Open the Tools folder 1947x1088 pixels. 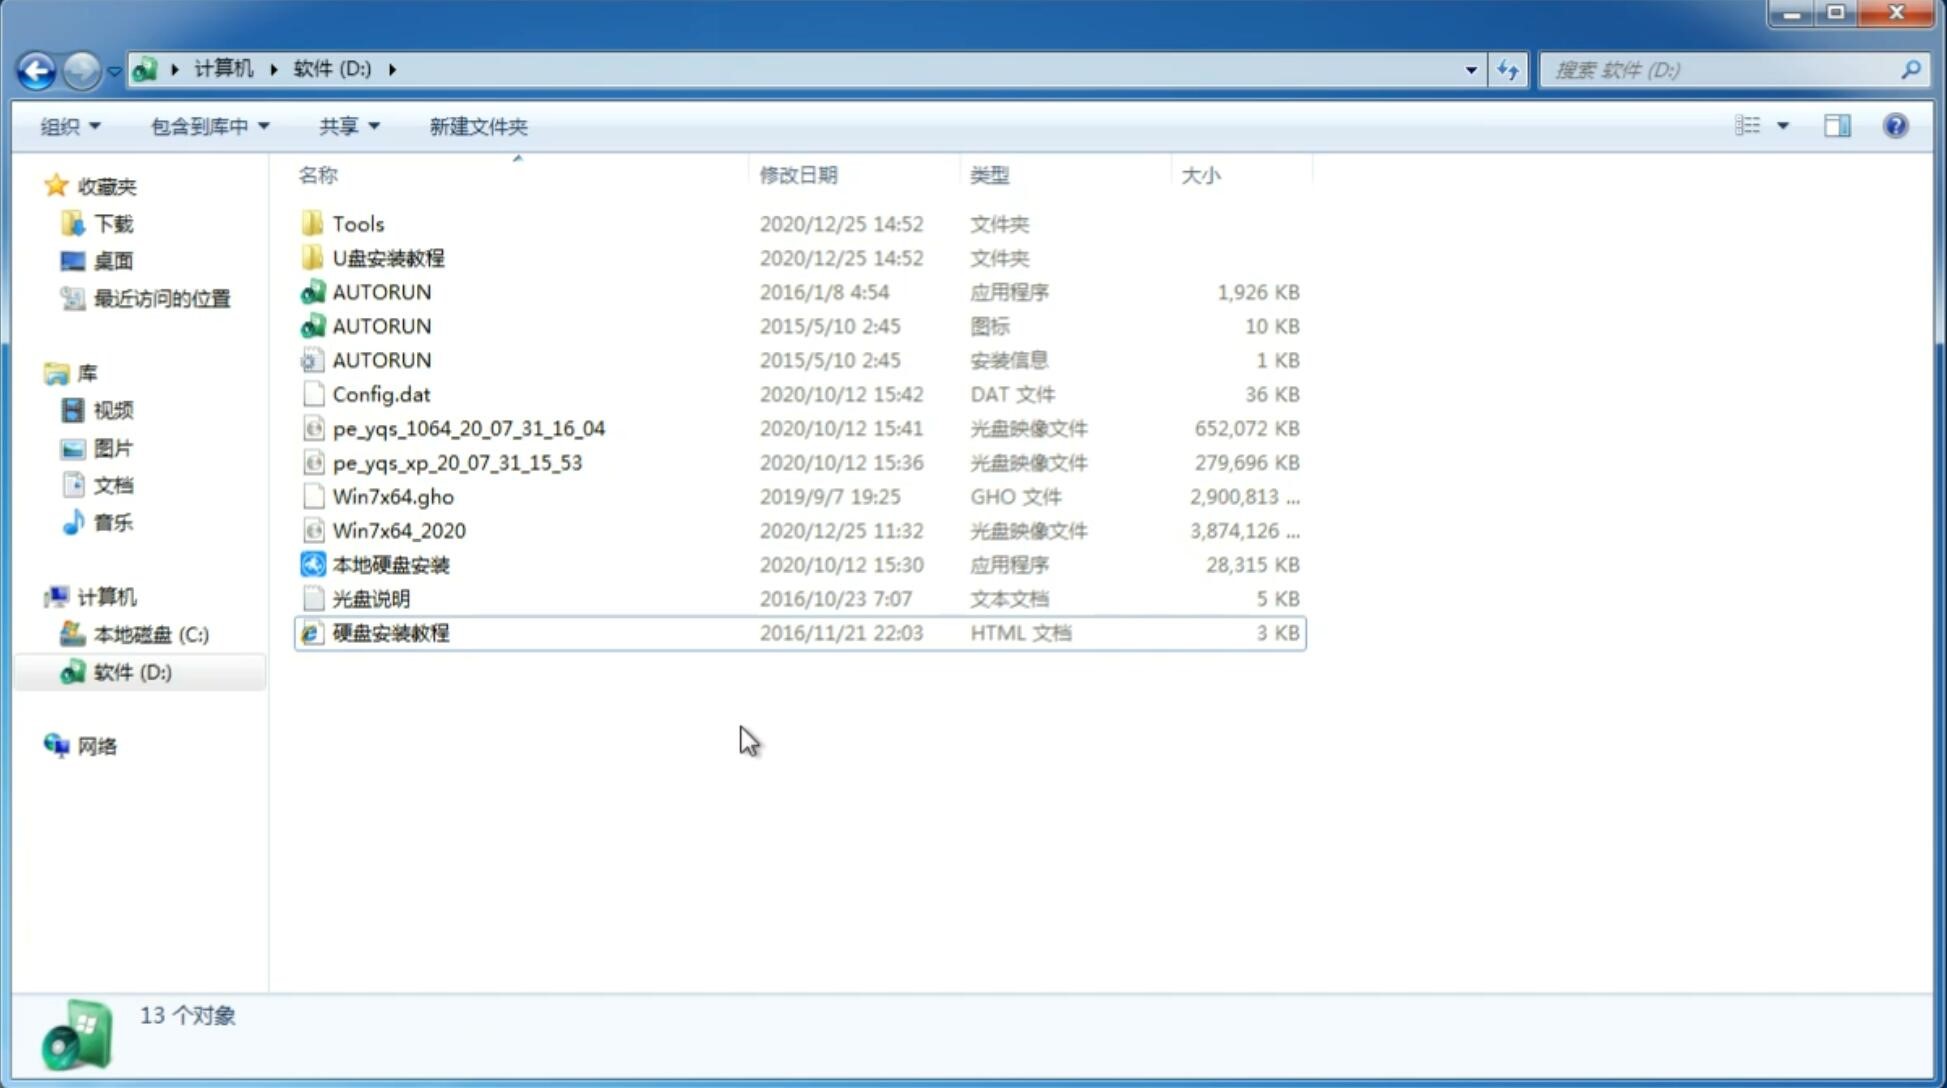pyautogui.click(x=358, y=223)
